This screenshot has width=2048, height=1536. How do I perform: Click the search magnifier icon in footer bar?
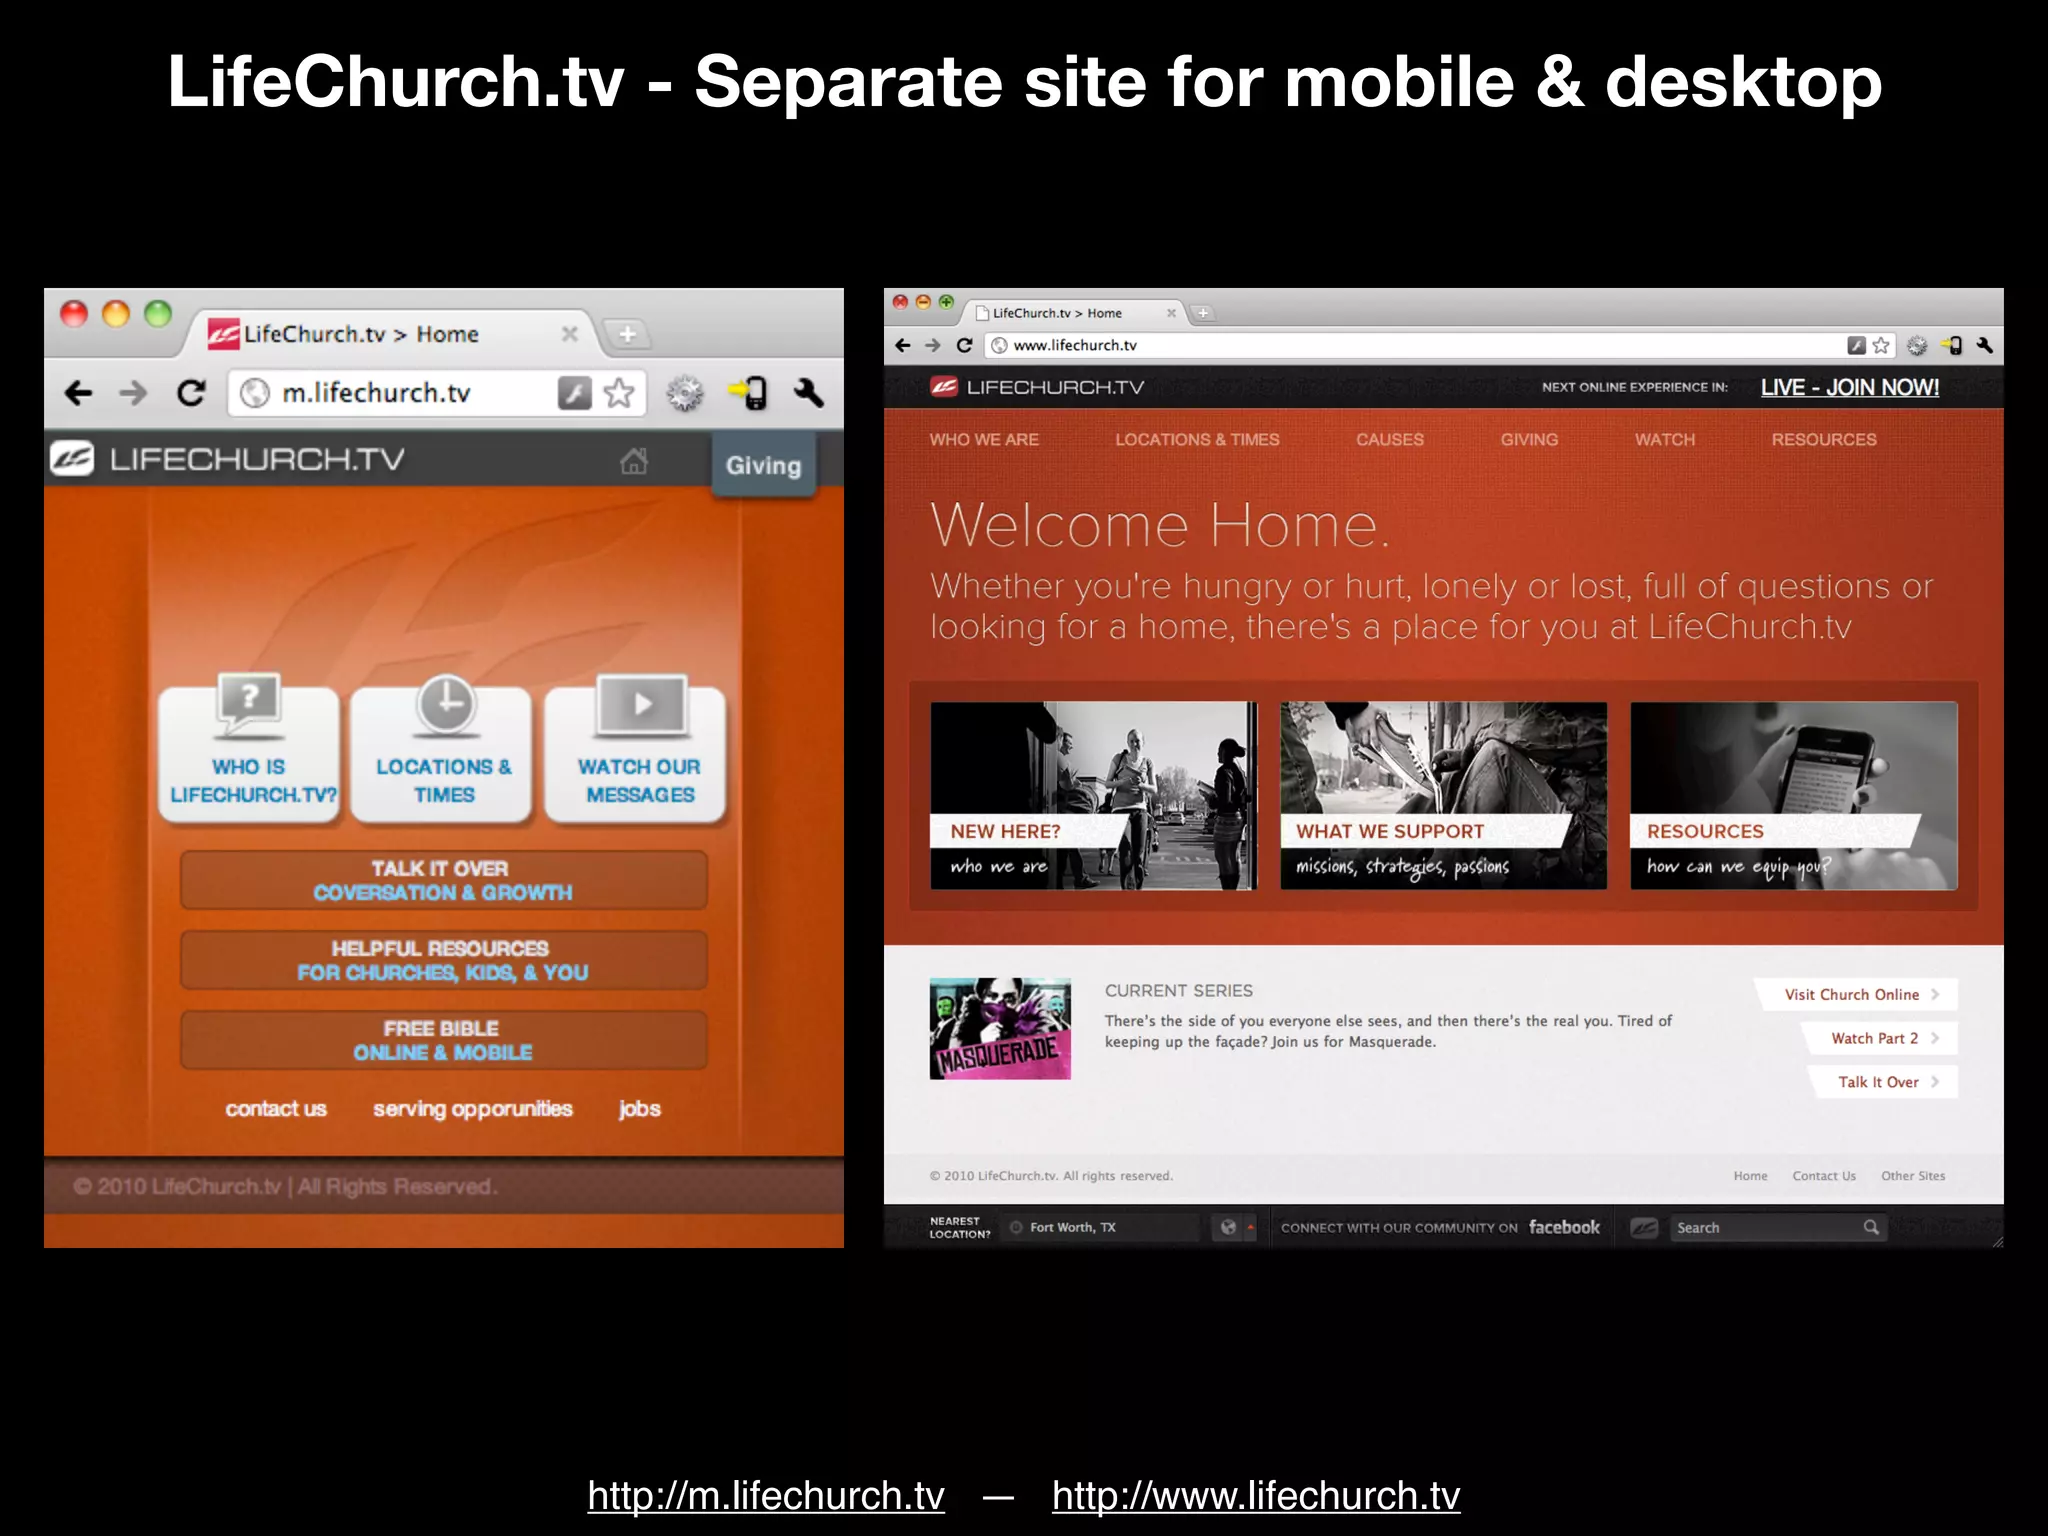tap(1871, 1227)
